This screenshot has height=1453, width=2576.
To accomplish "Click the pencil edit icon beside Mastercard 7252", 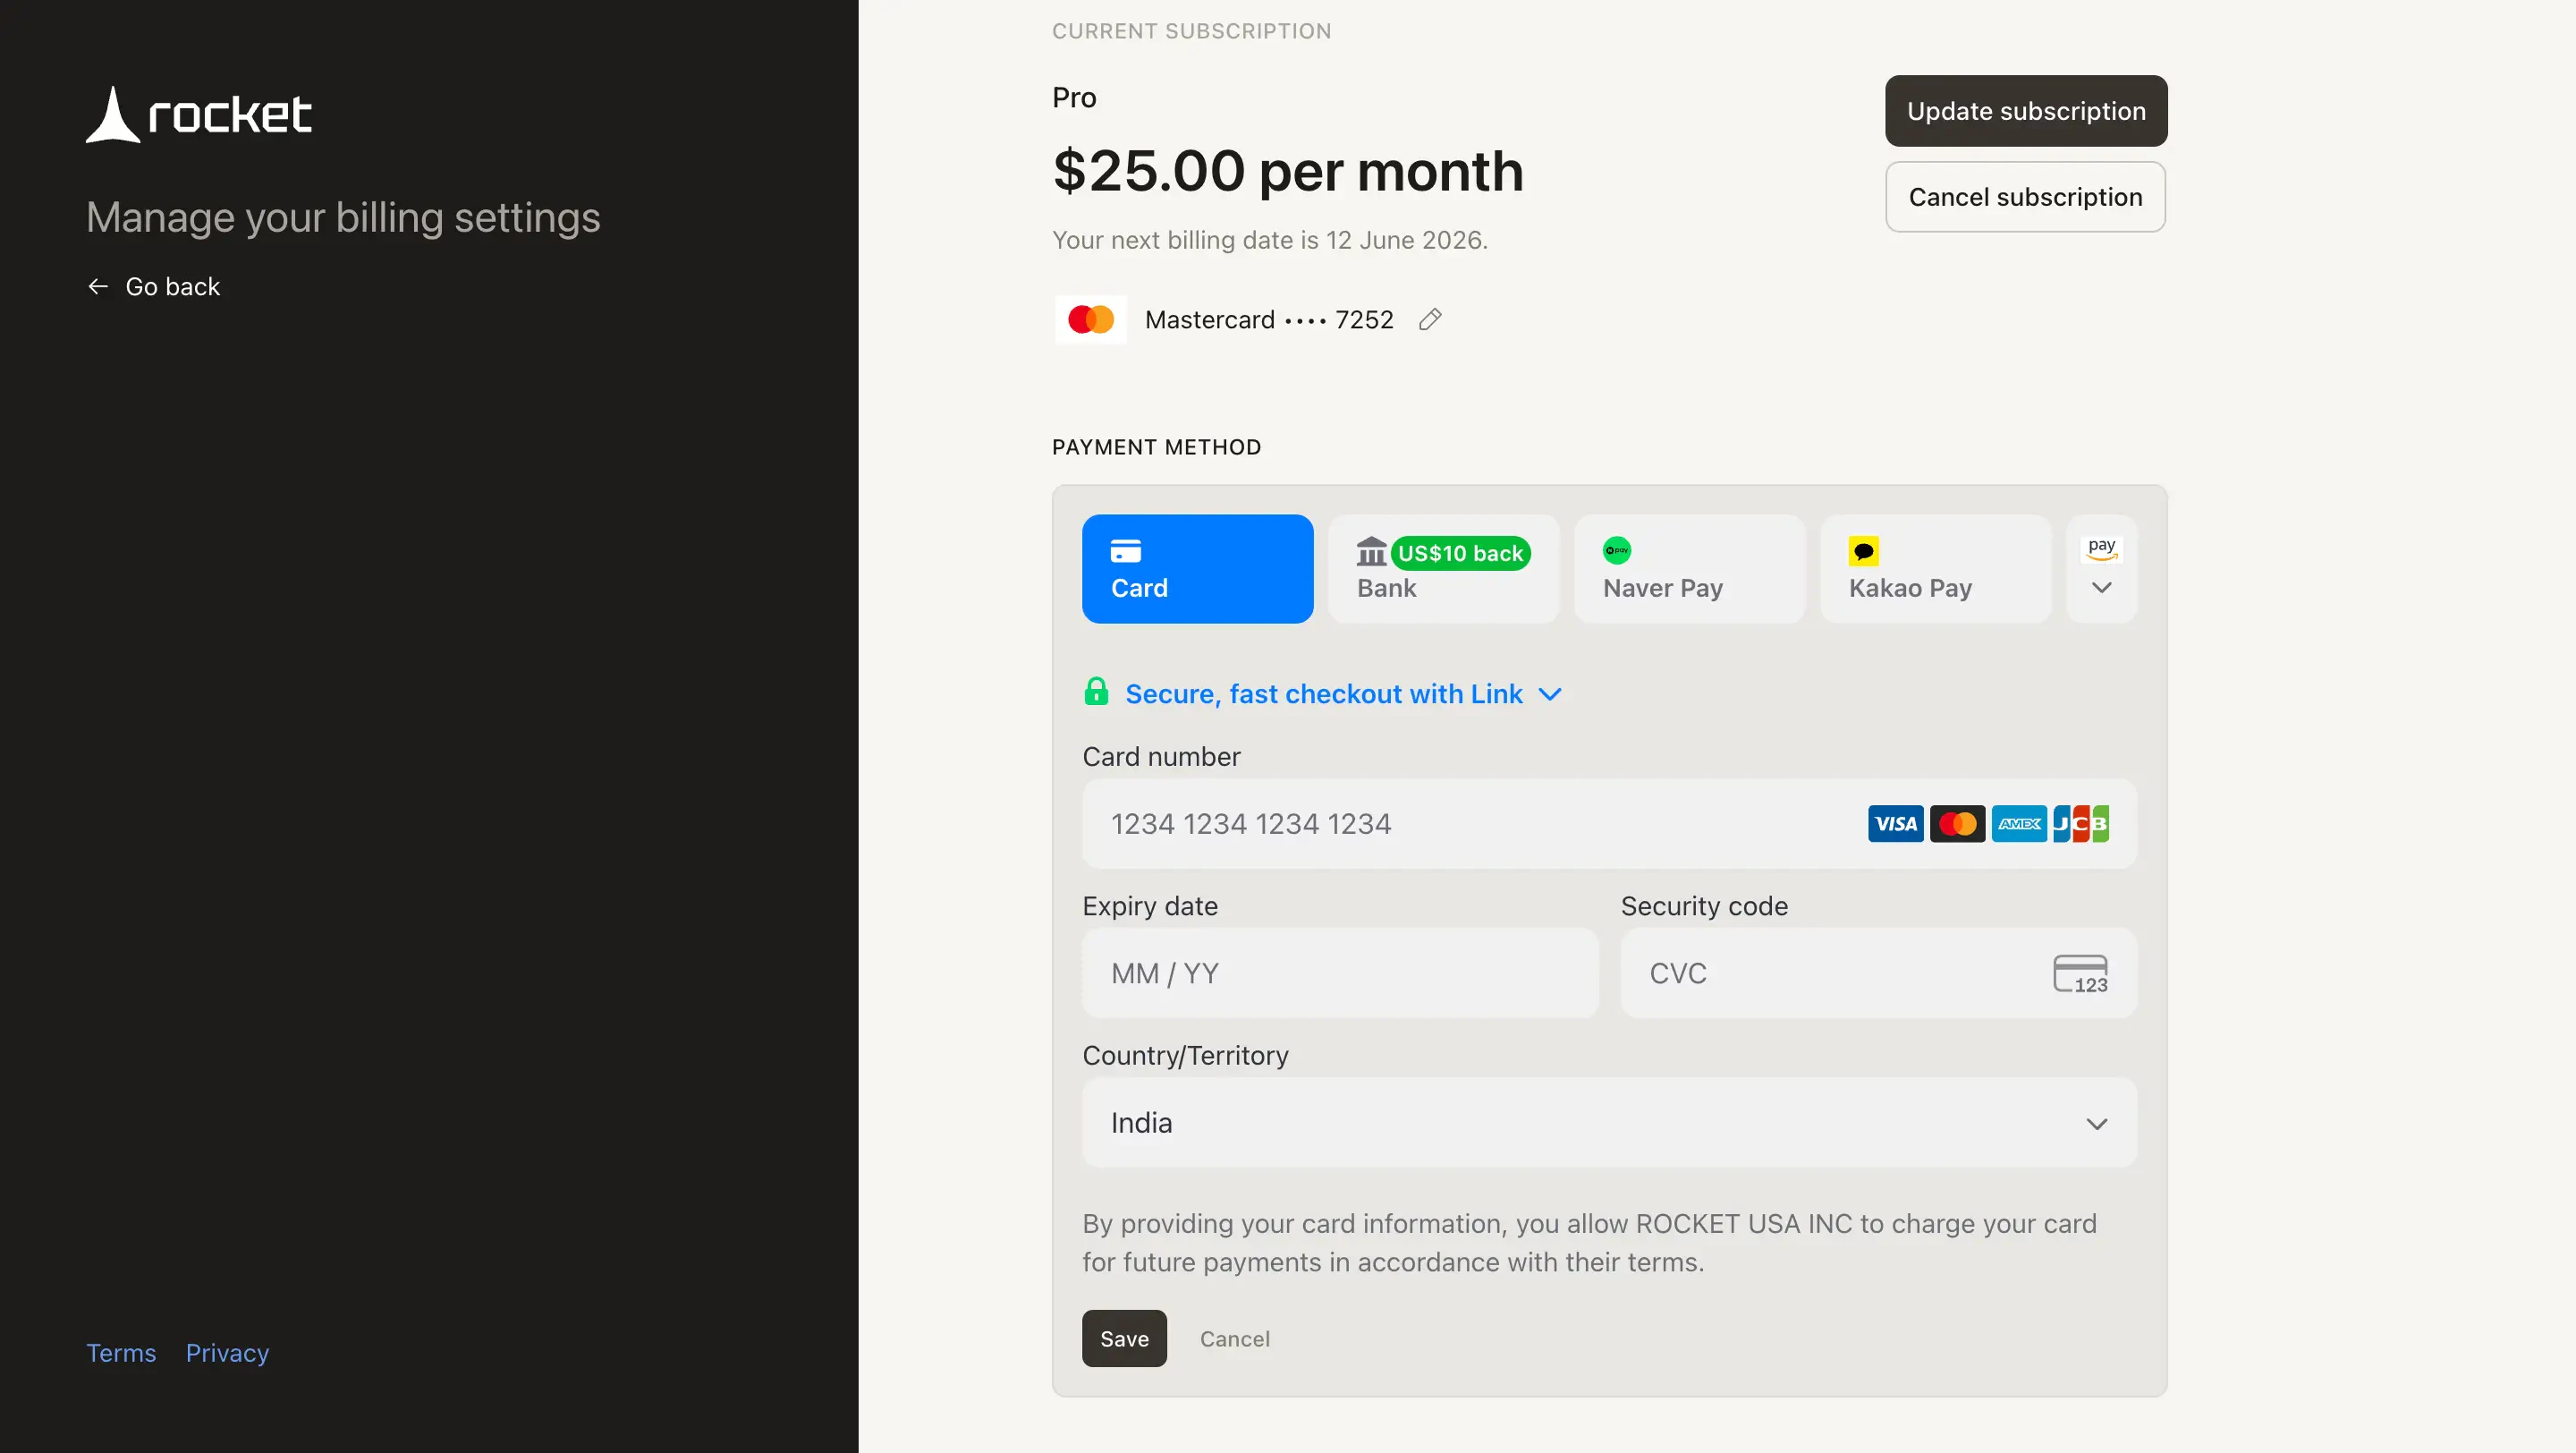I will (x=1430, y=320).
